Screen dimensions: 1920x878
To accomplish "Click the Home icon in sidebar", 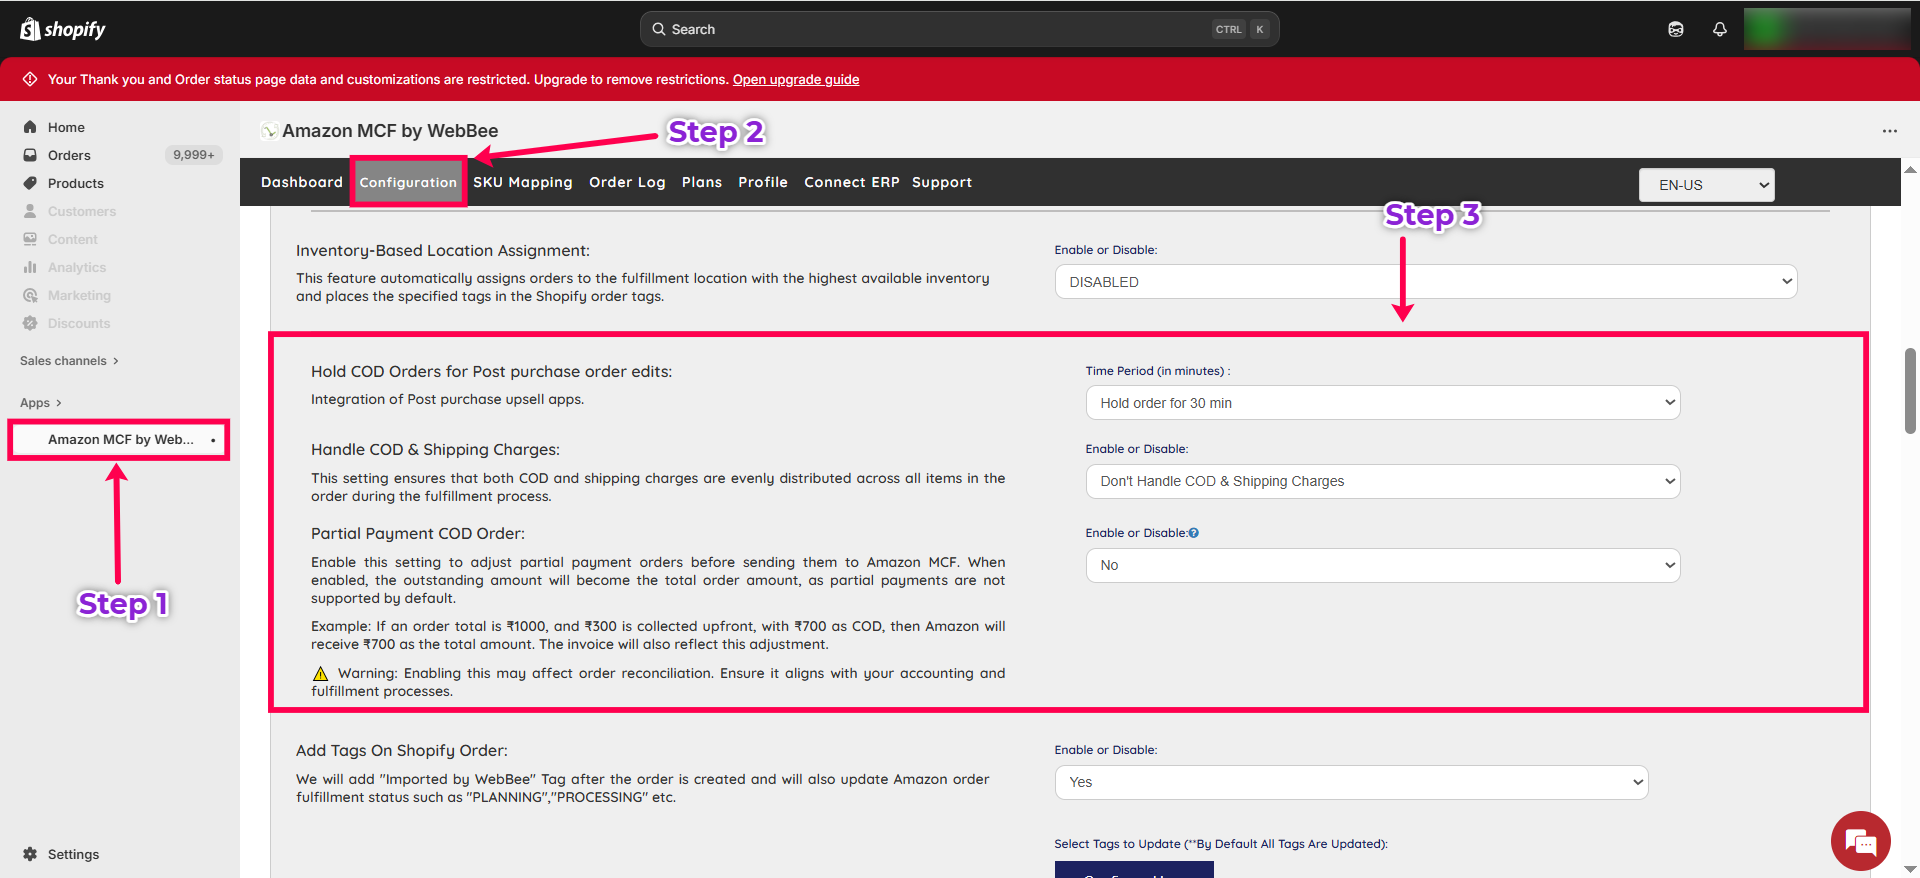I will [30, 127].
